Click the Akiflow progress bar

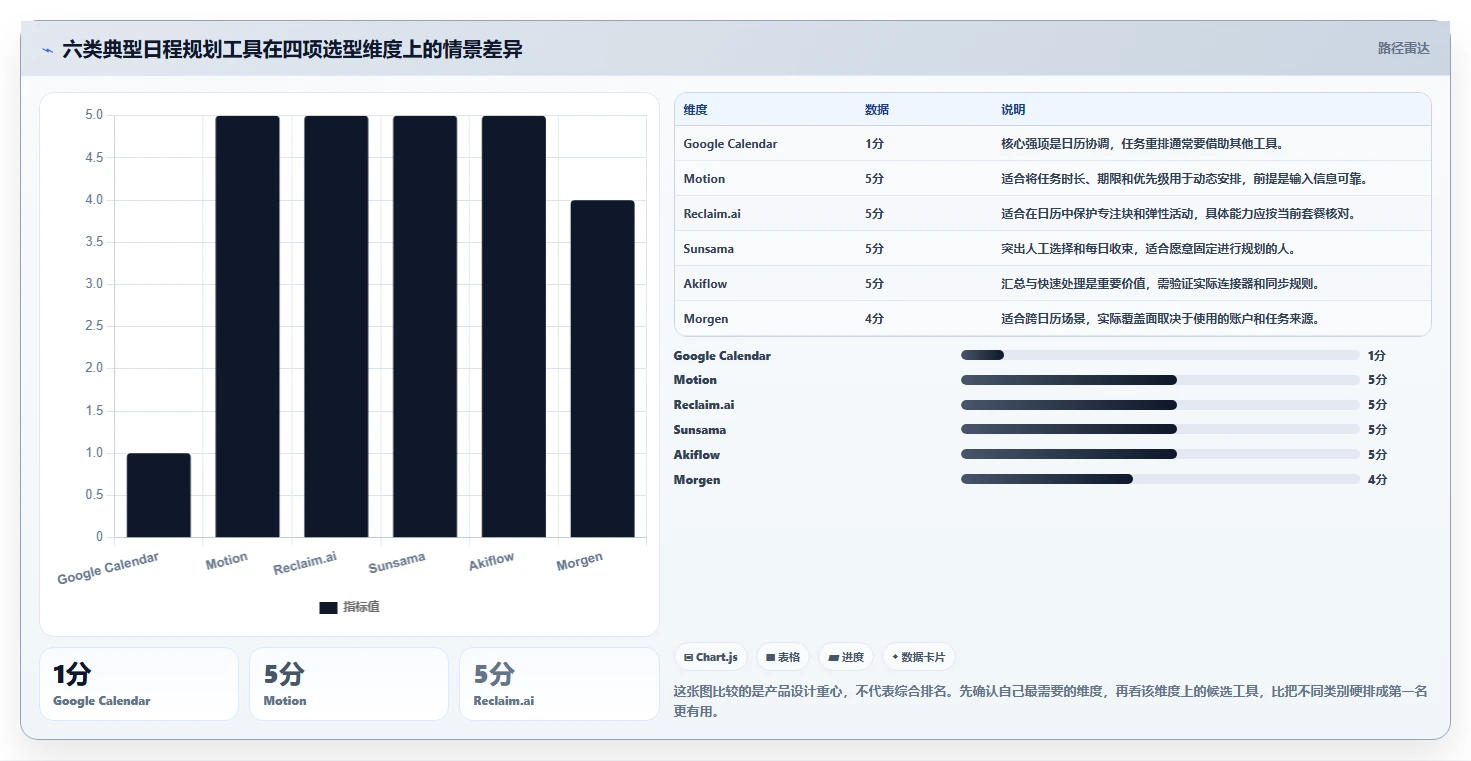click(x=1160, y=455)
